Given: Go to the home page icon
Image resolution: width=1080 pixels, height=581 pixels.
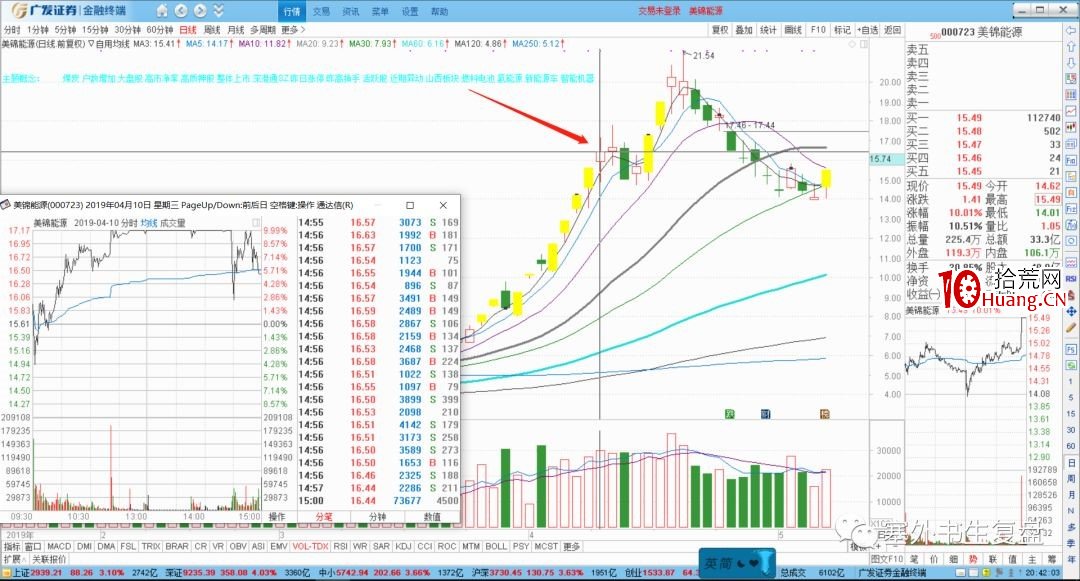Looking at the screenshot, I should [x=162, y=10].
